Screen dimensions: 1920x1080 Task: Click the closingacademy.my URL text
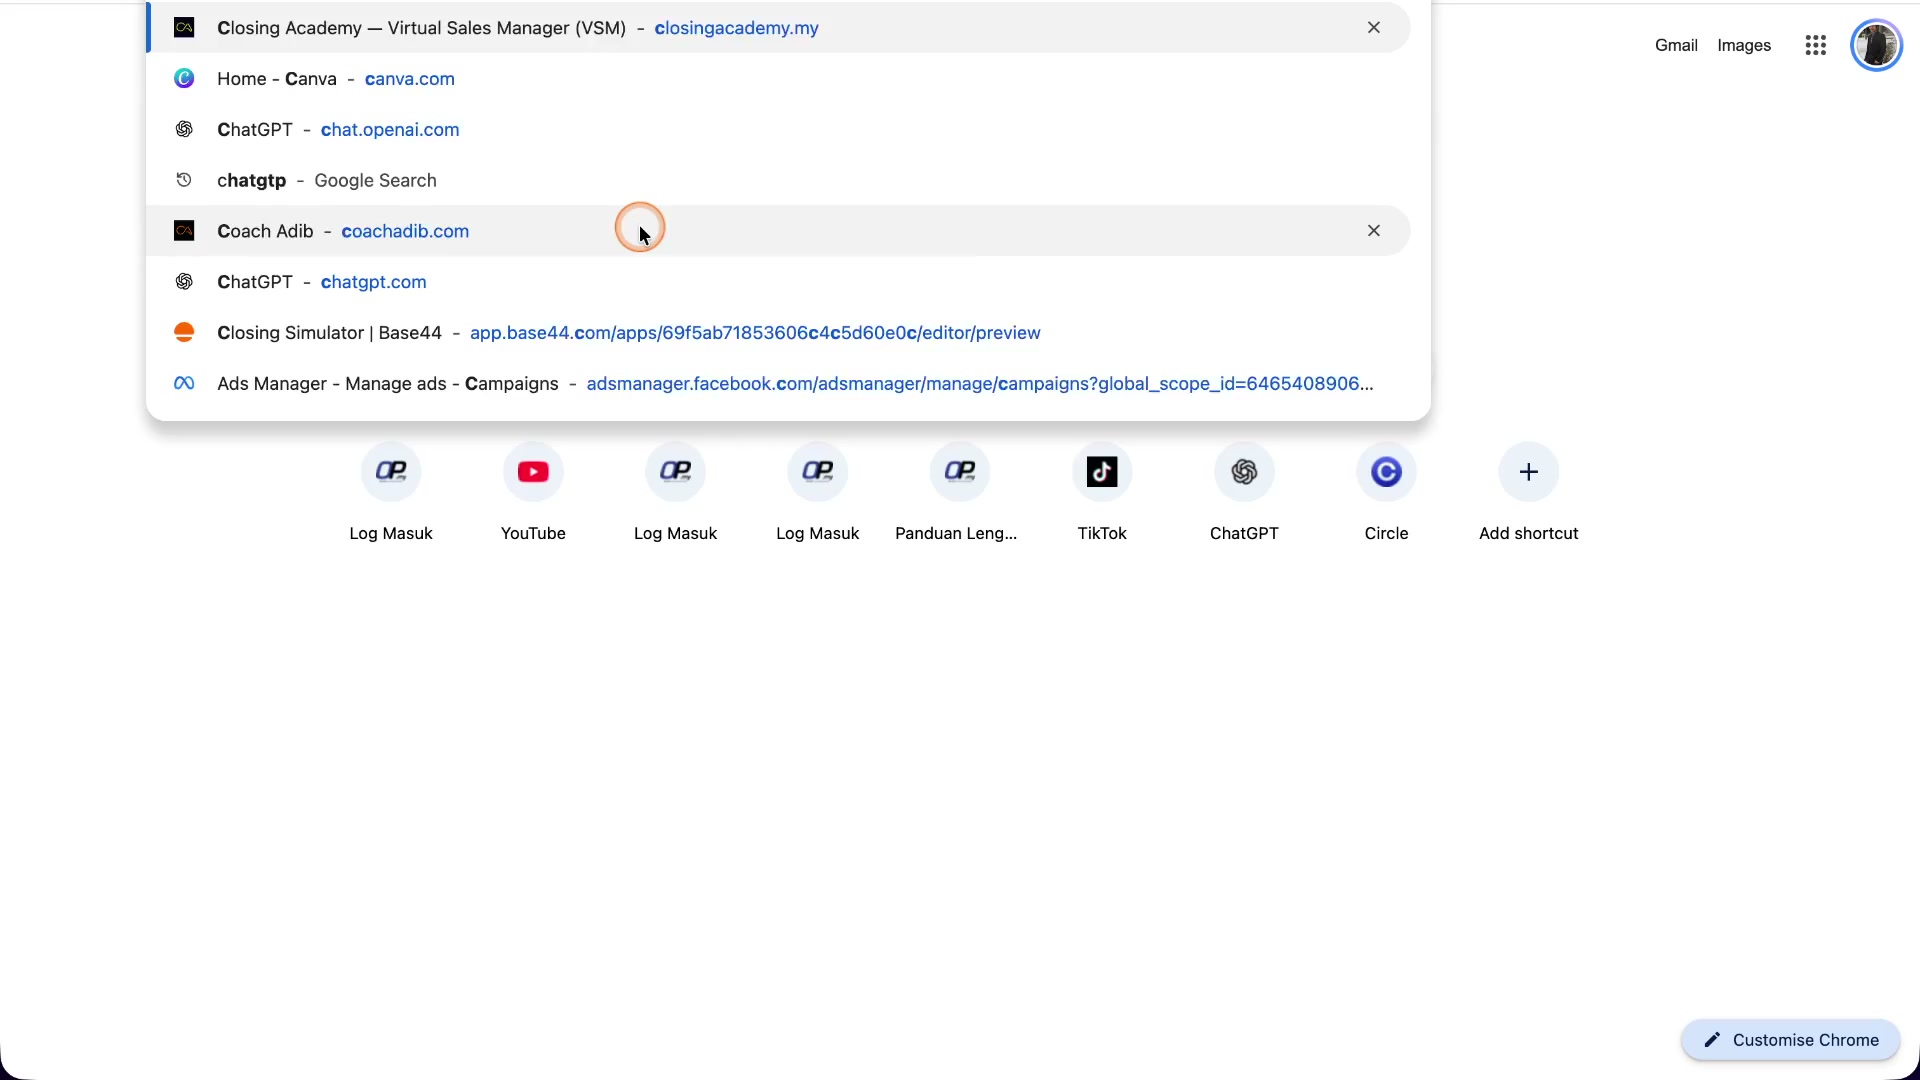737,28
